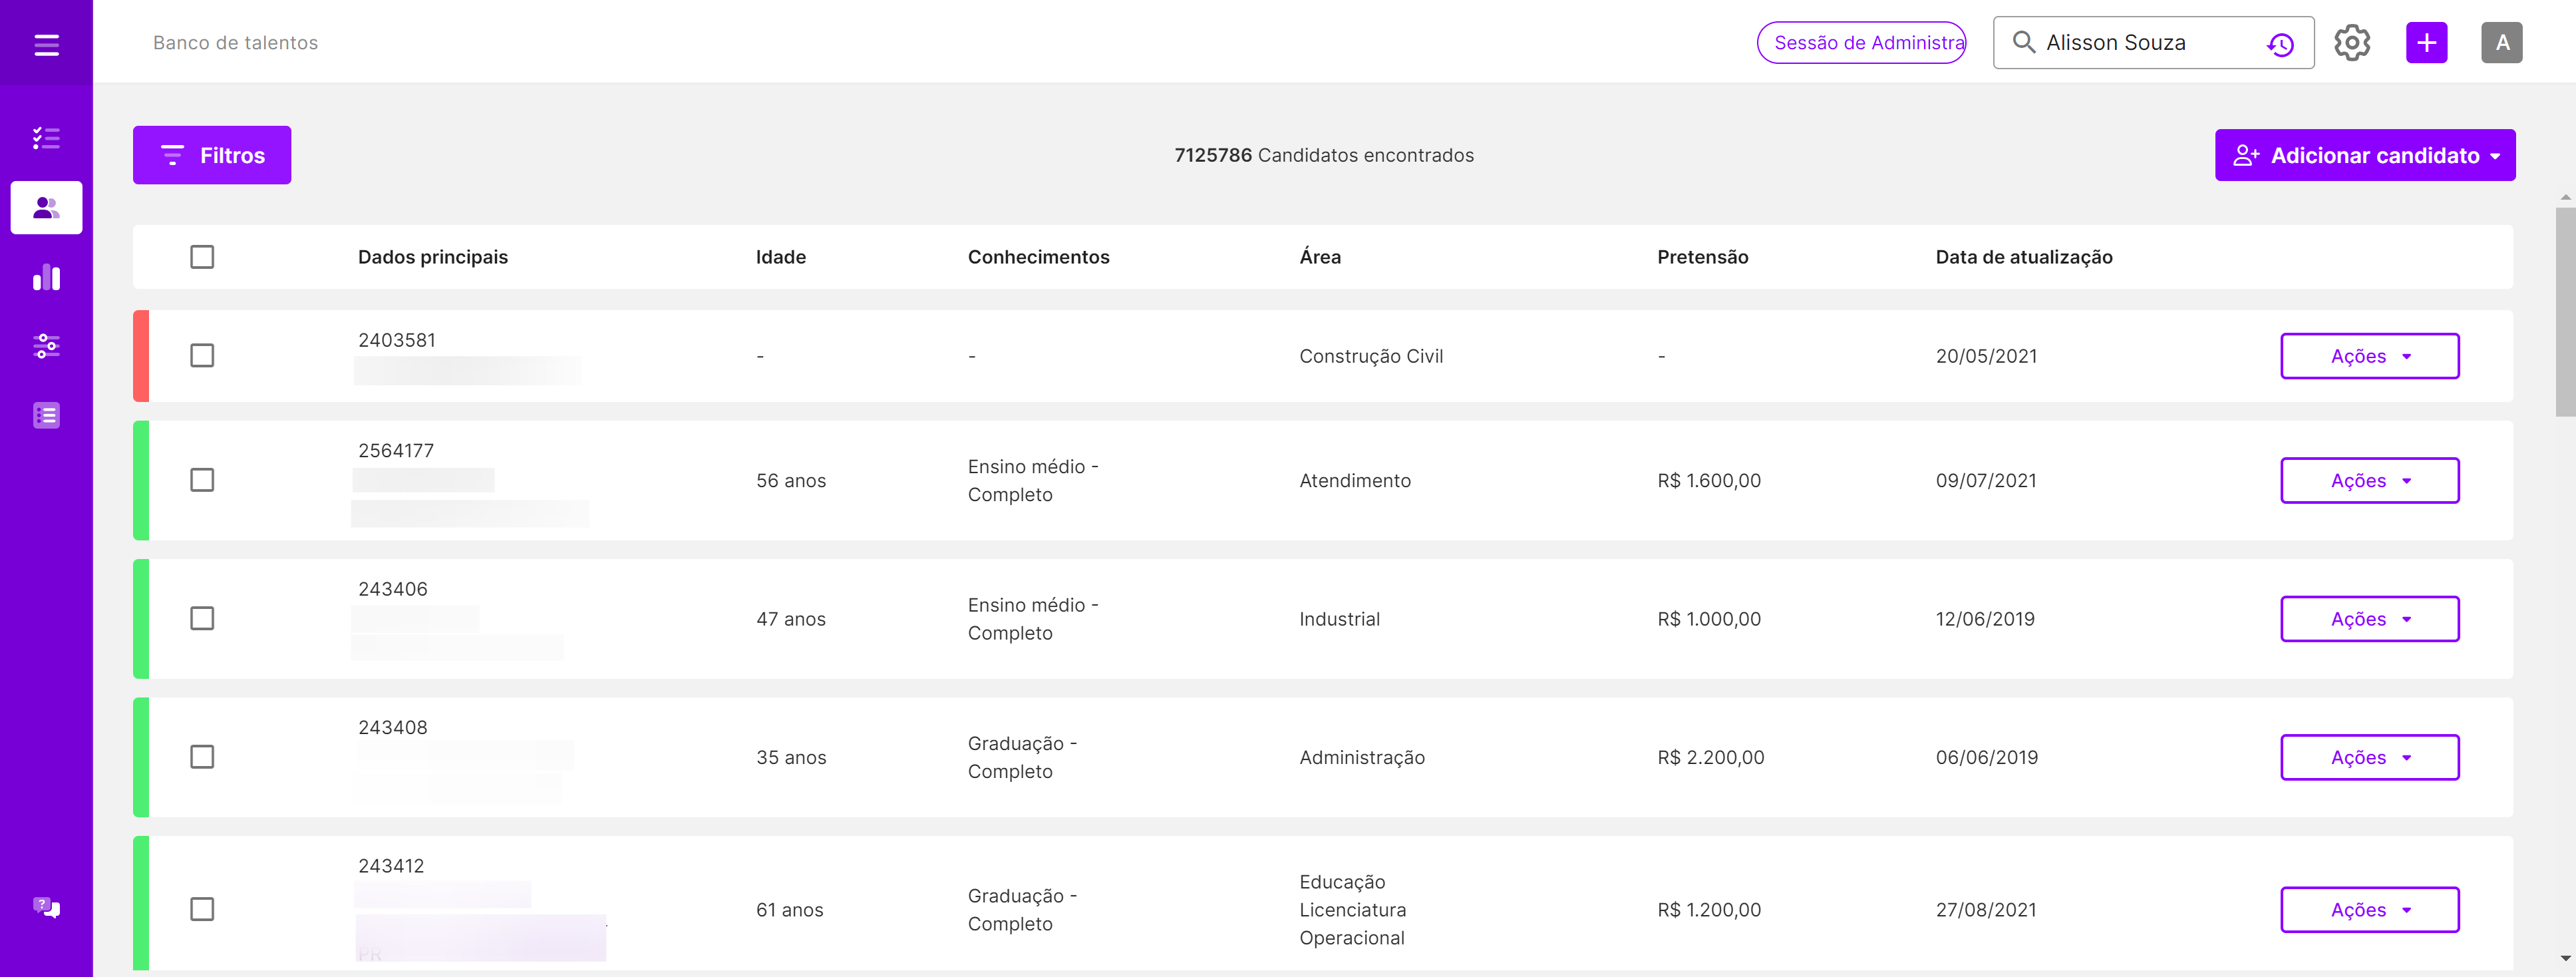This screenshot has width=2576, height=977.
Task: Open search history via the clock icon
Action: [2281, 43]
